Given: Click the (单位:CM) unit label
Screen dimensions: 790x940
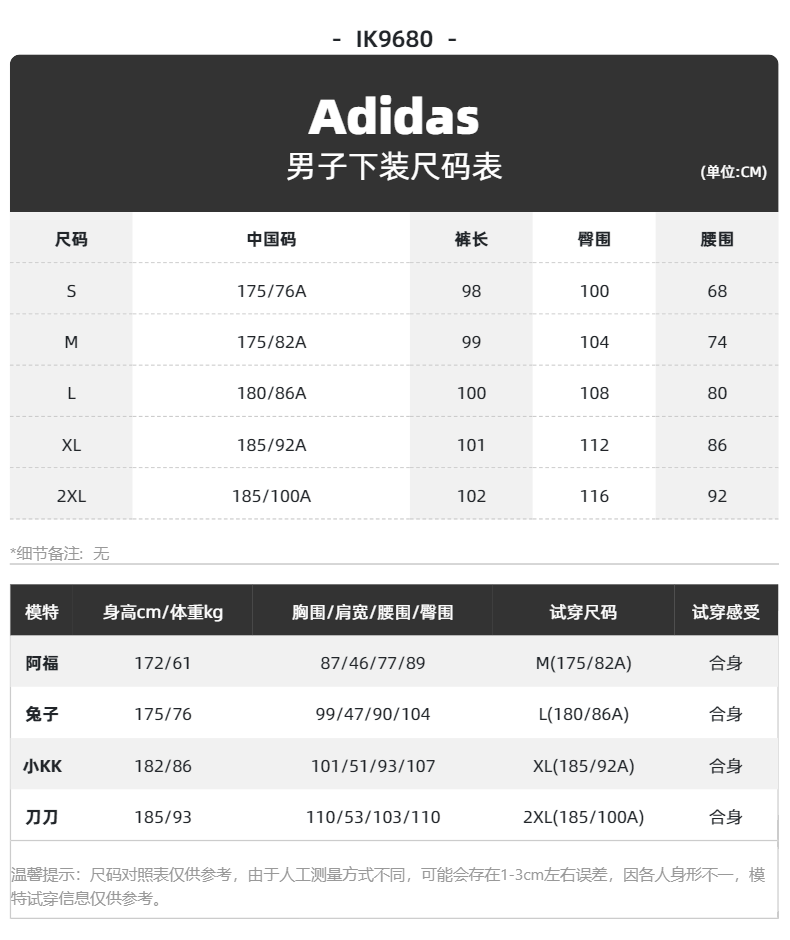Looking at the screenshot, I should coord(733,172).
